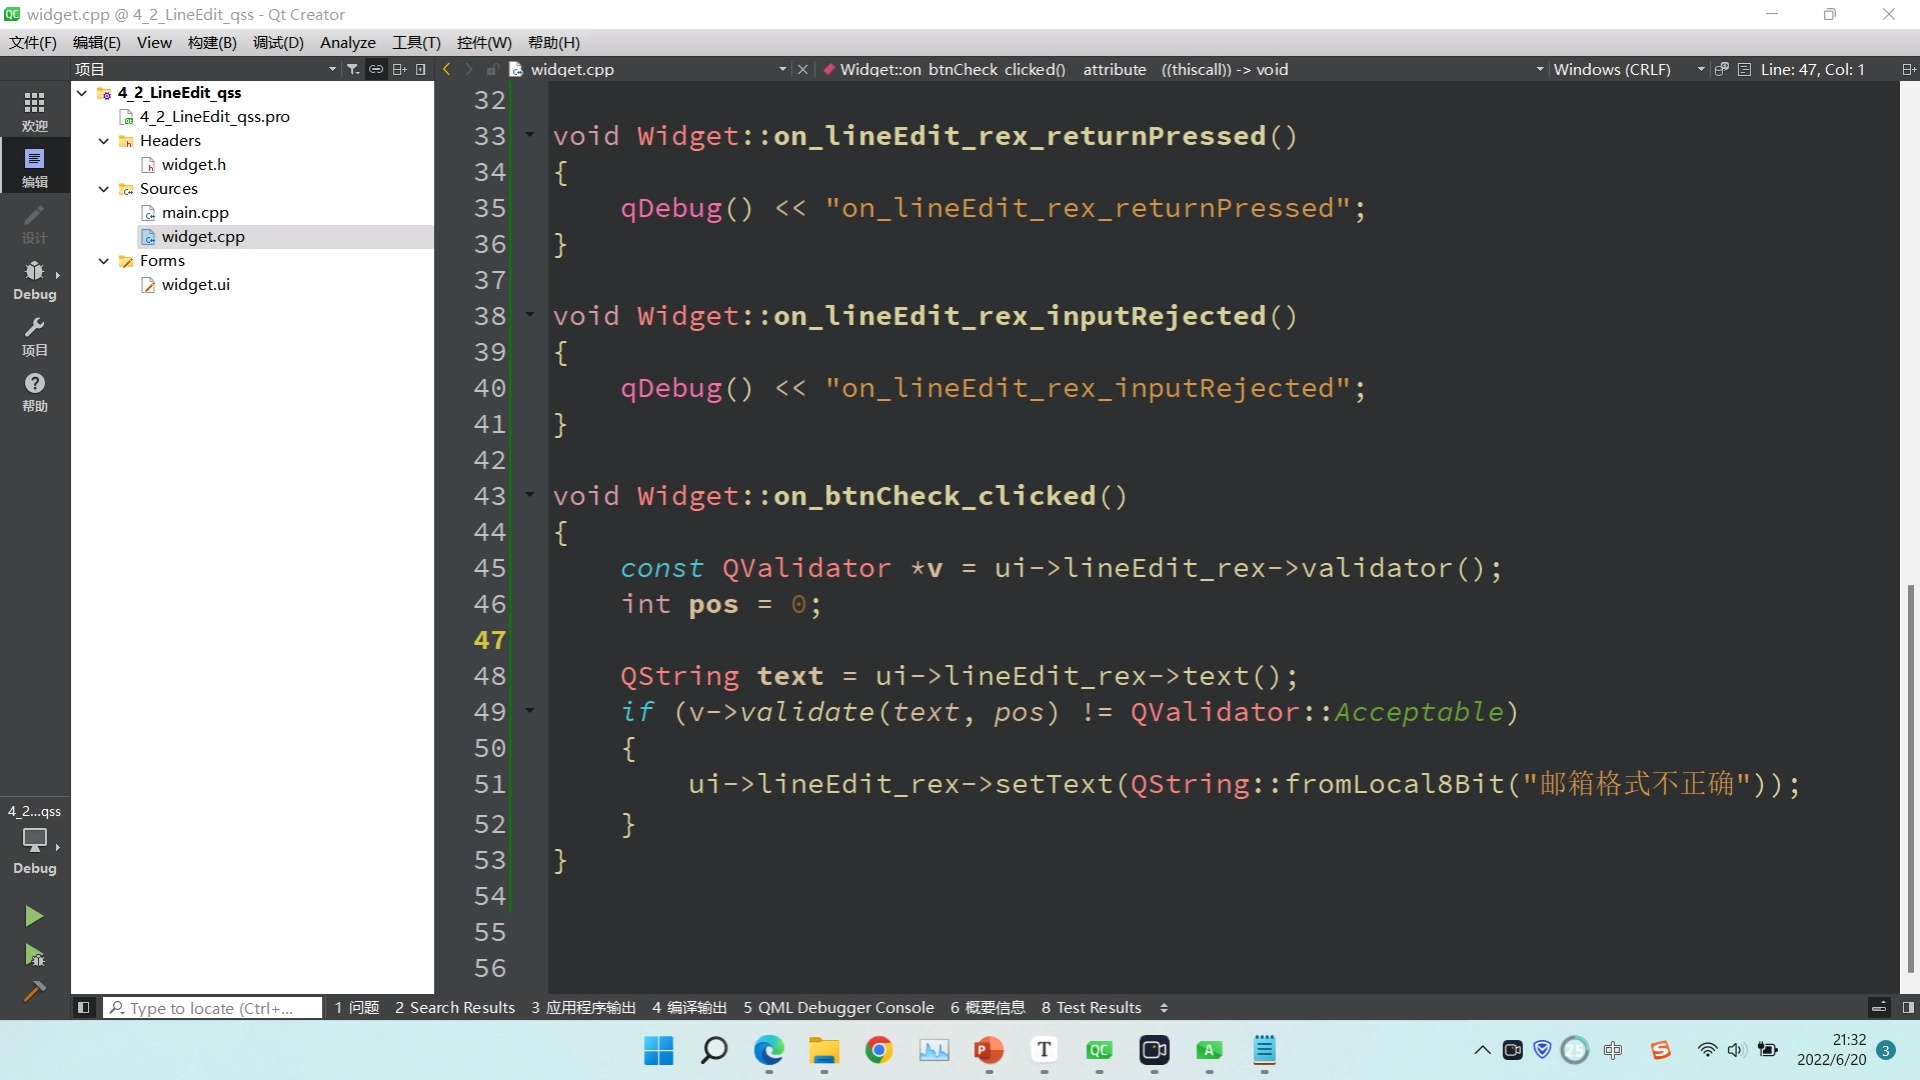Collapse the Sources folder

[104, 188]
